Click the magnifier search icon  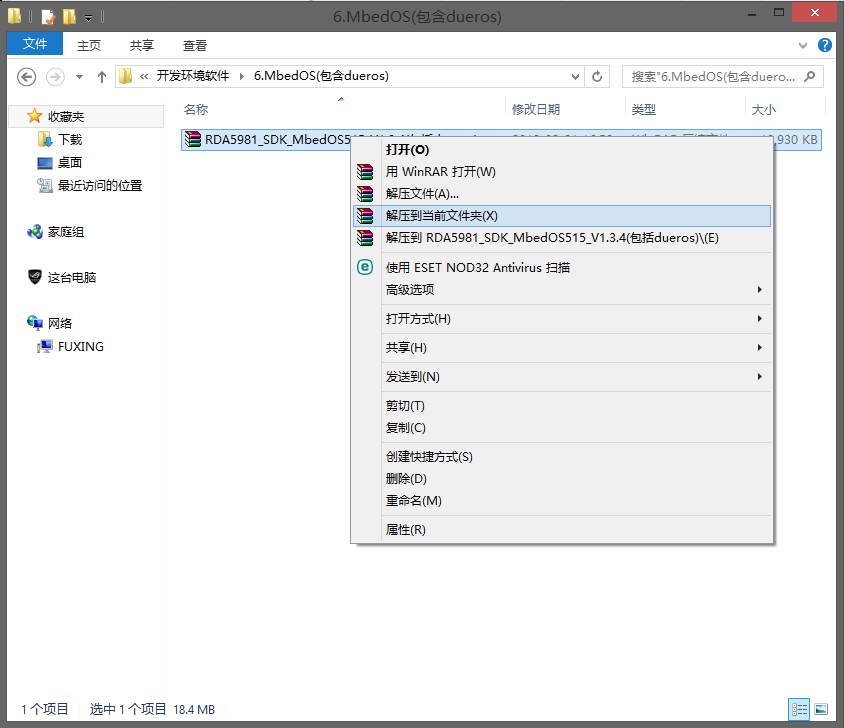[x=810, y=76]
